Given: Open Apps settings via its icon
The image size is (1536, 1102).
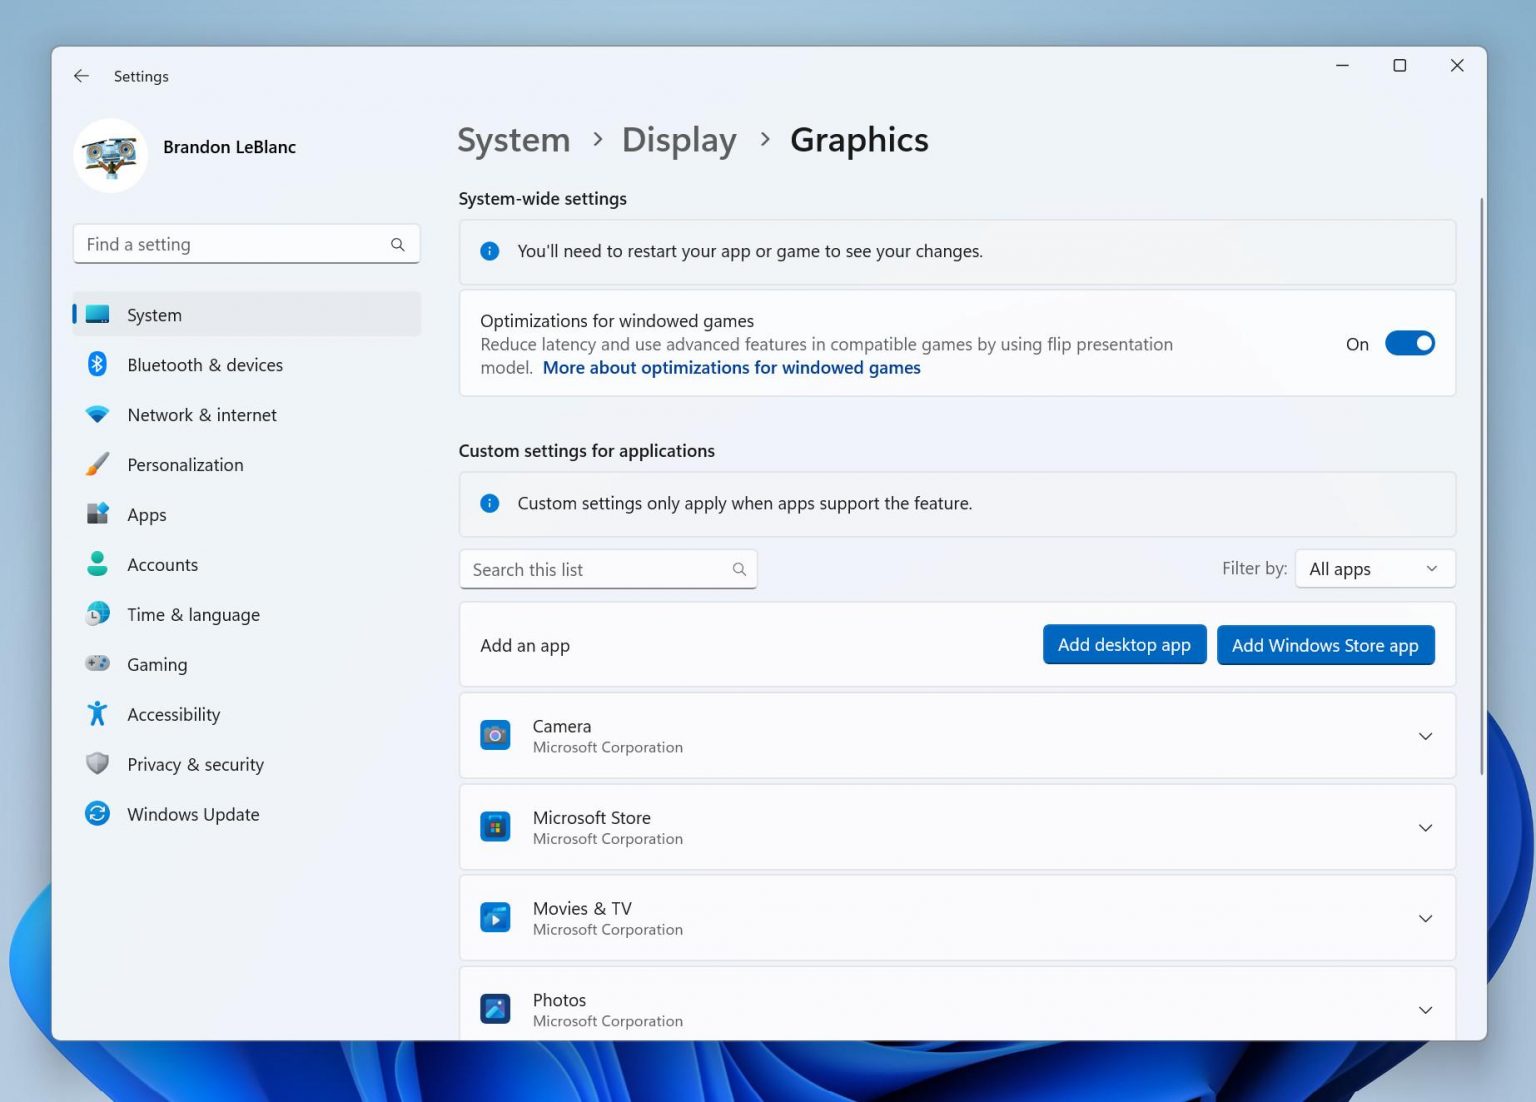Looking at the screenshot, I should (97, 514).
